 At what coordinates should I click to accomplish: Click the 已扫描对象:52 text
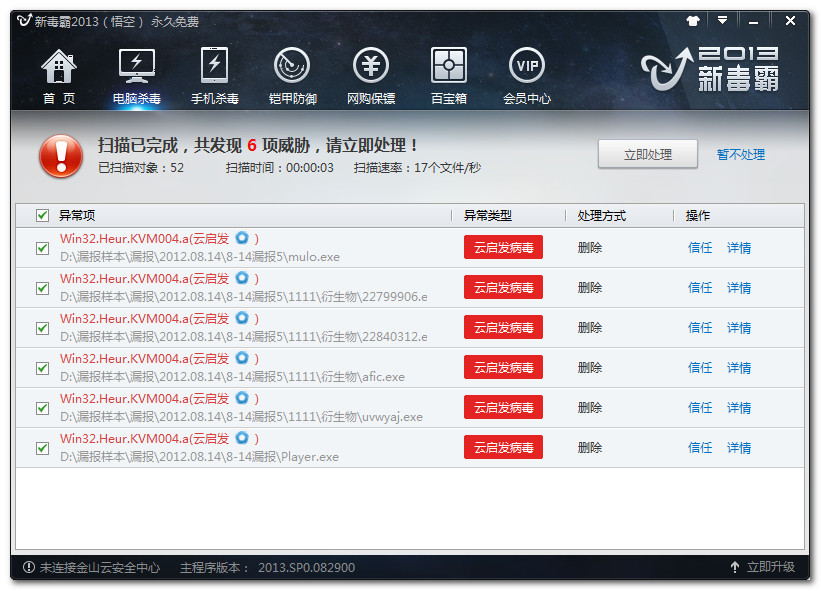tap(141, 168)
